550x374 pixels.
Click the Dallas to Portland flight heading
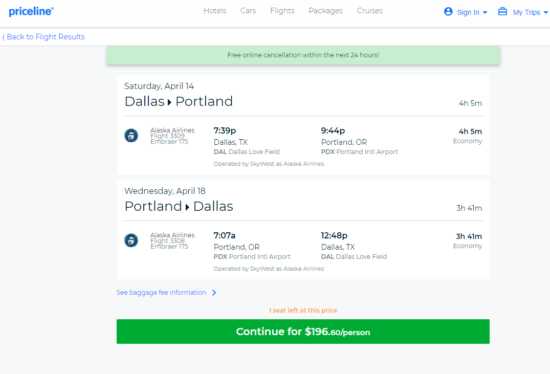click(x=179, y=101)
